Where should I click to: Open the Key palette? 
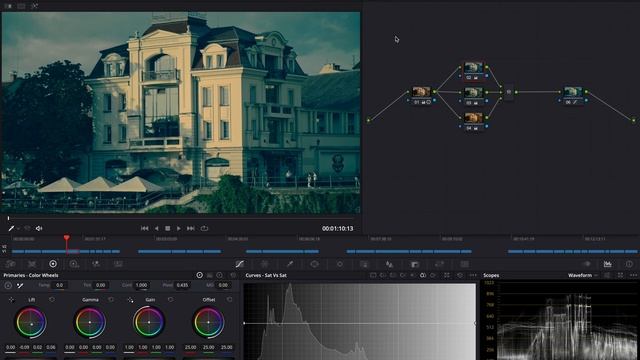pyautogui.click(x=415, y=264)
